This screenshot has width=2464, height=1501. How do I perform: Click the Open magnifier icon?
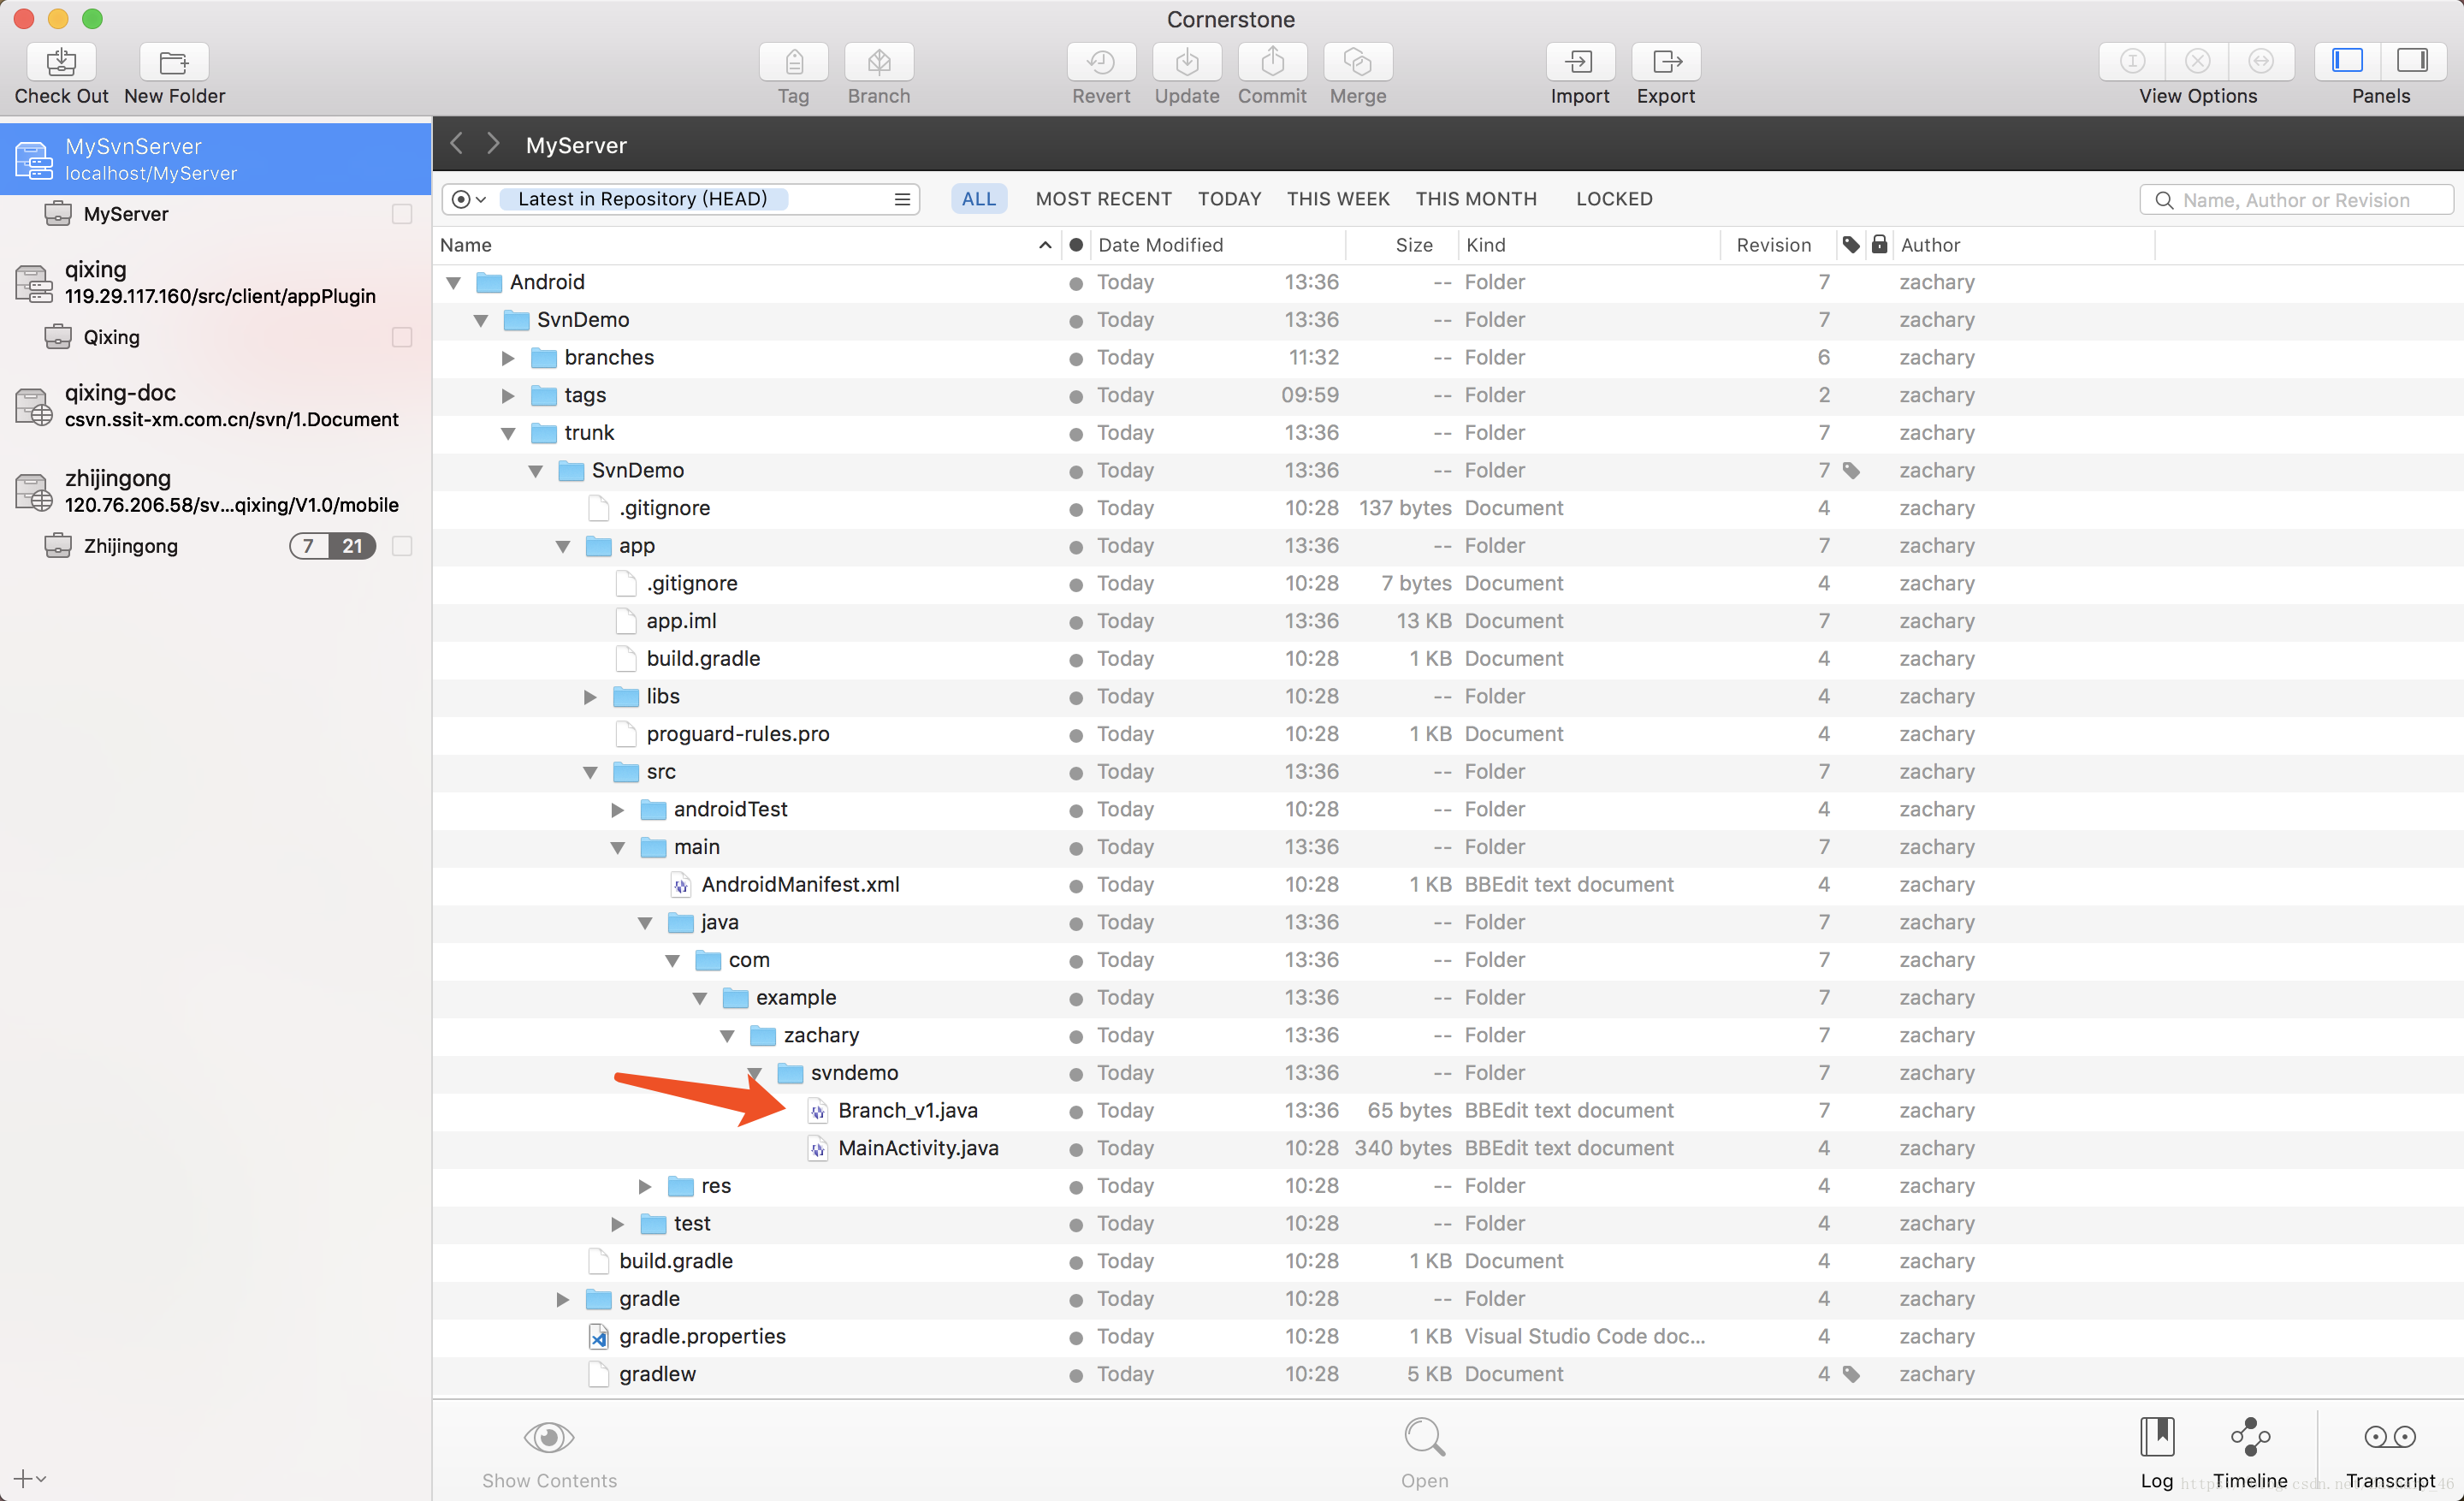click(1424, 1438)
